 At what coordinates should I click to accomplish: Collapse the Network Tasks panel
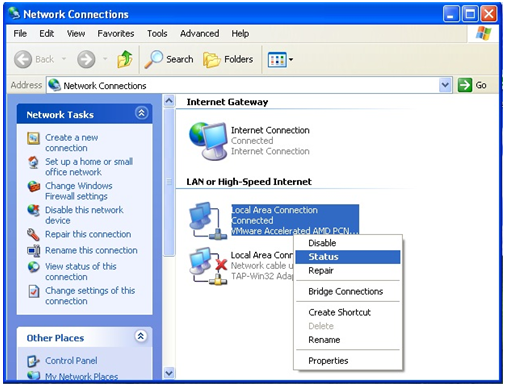[141, 113]
